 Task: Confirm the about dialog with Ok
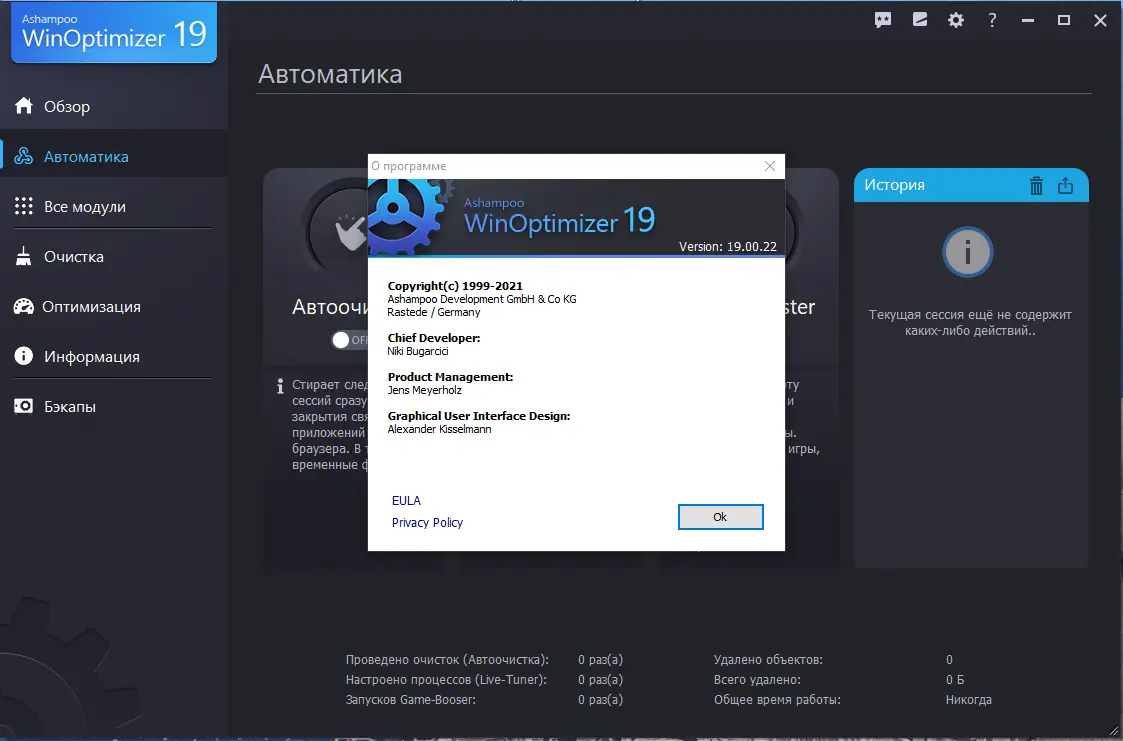click(x=720, y=517)
